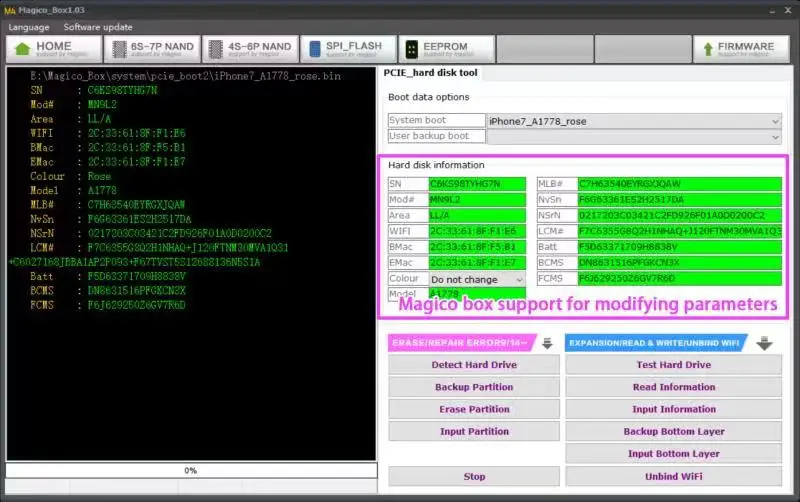Click the MLB# input field
The height and width of the screenshot is (502, 800).
679,184
